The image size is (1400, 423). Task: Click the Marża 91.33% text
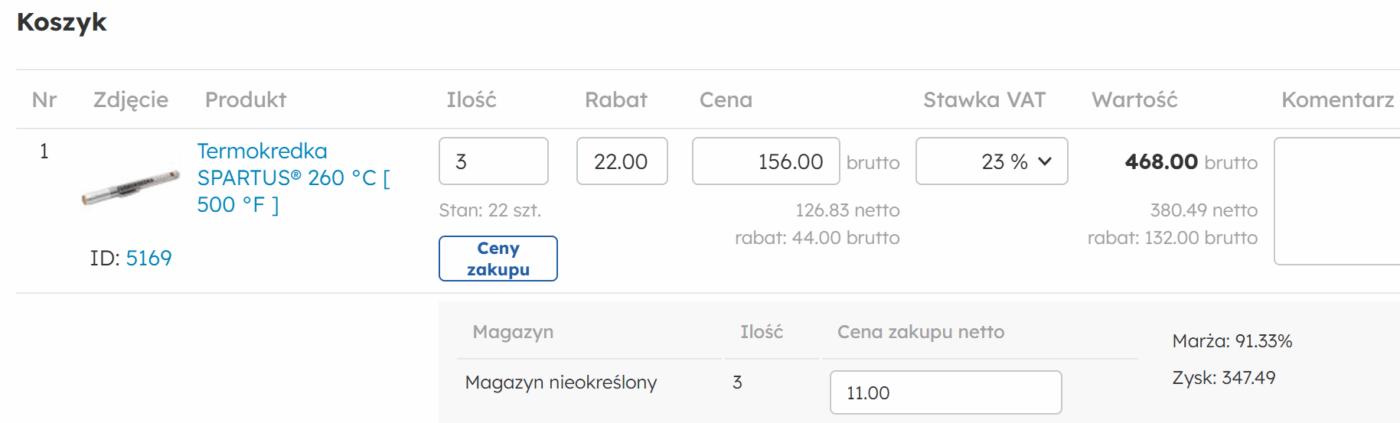tap(1232, 342)
